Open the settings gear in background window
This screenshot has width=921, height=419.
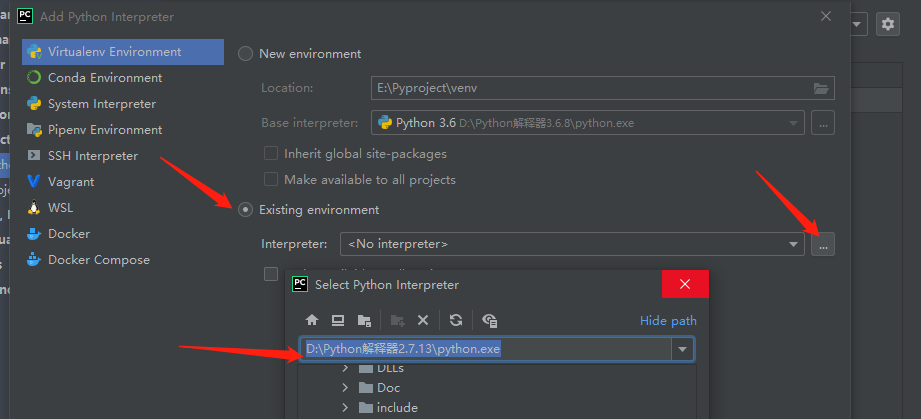pyautogui.click(x=888, y=24)
